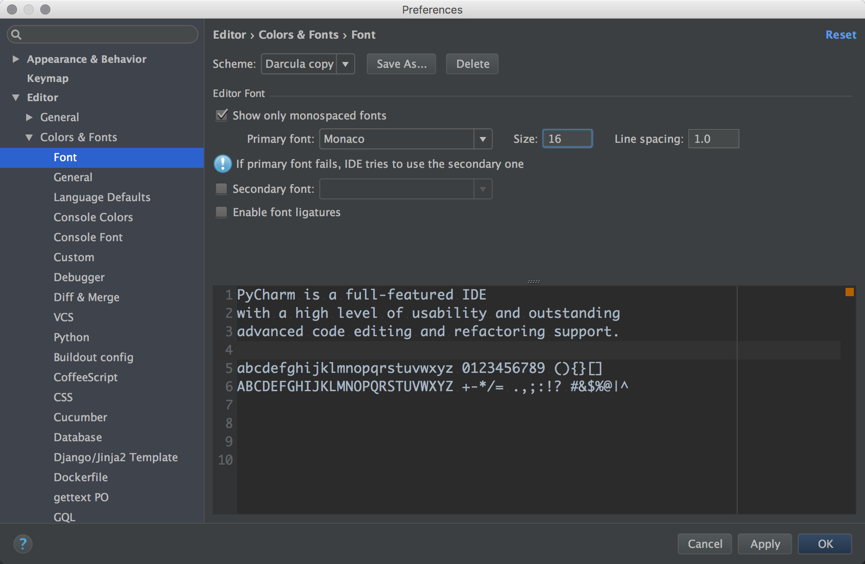Click the Colors & Fonts breadcrumb

point(298,35)
